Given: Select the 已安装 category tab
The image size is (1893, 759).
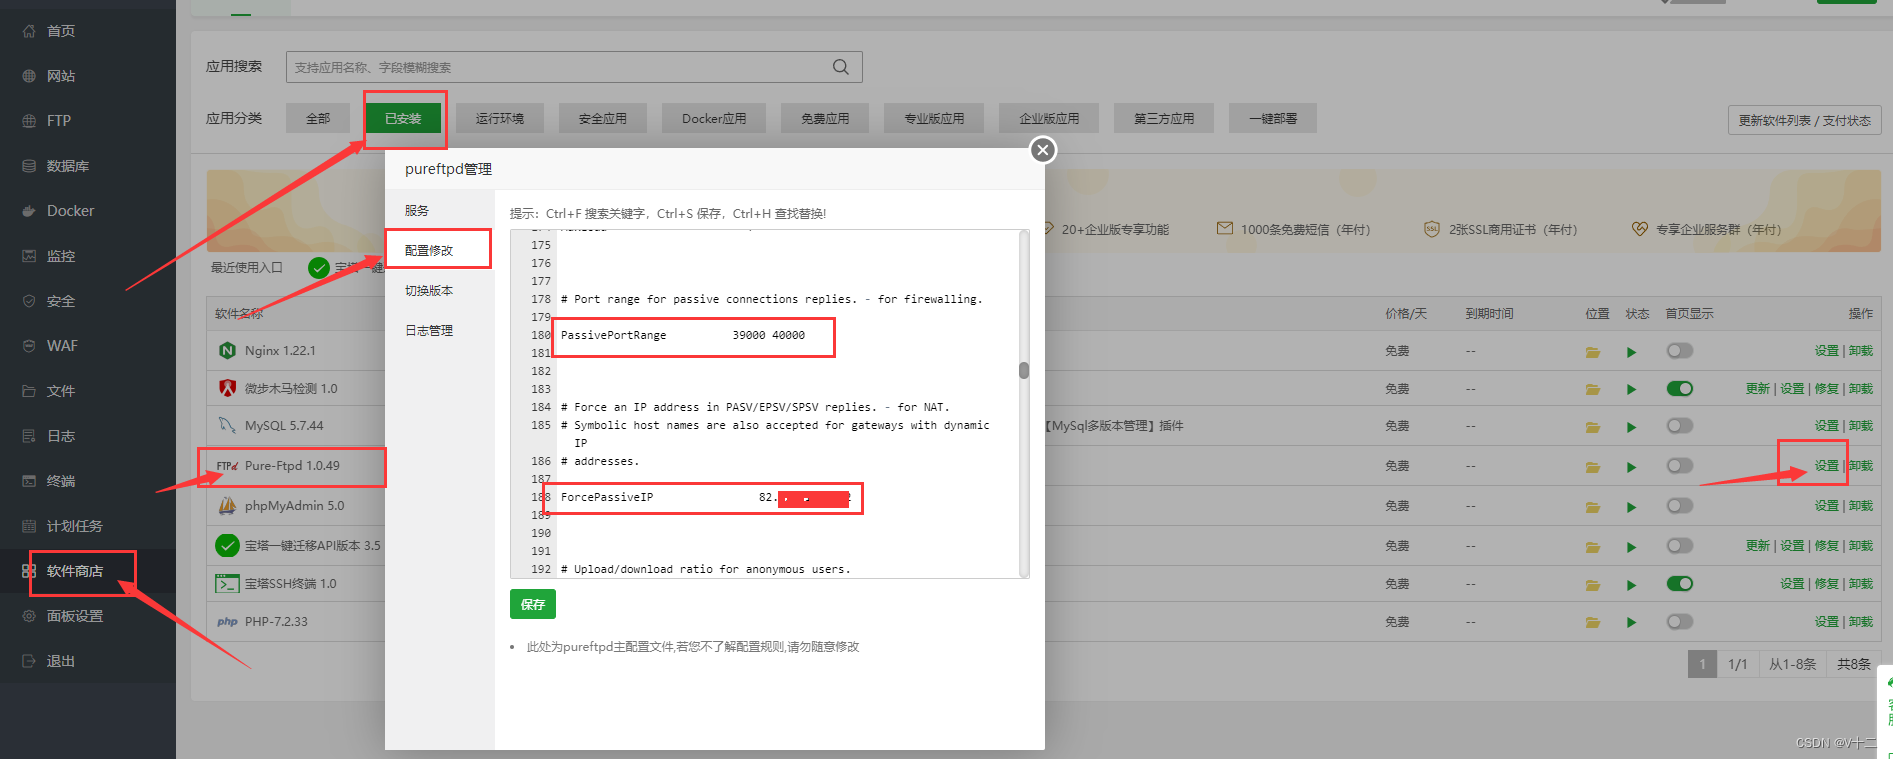Looking at the screenshot, I should 403,118.
